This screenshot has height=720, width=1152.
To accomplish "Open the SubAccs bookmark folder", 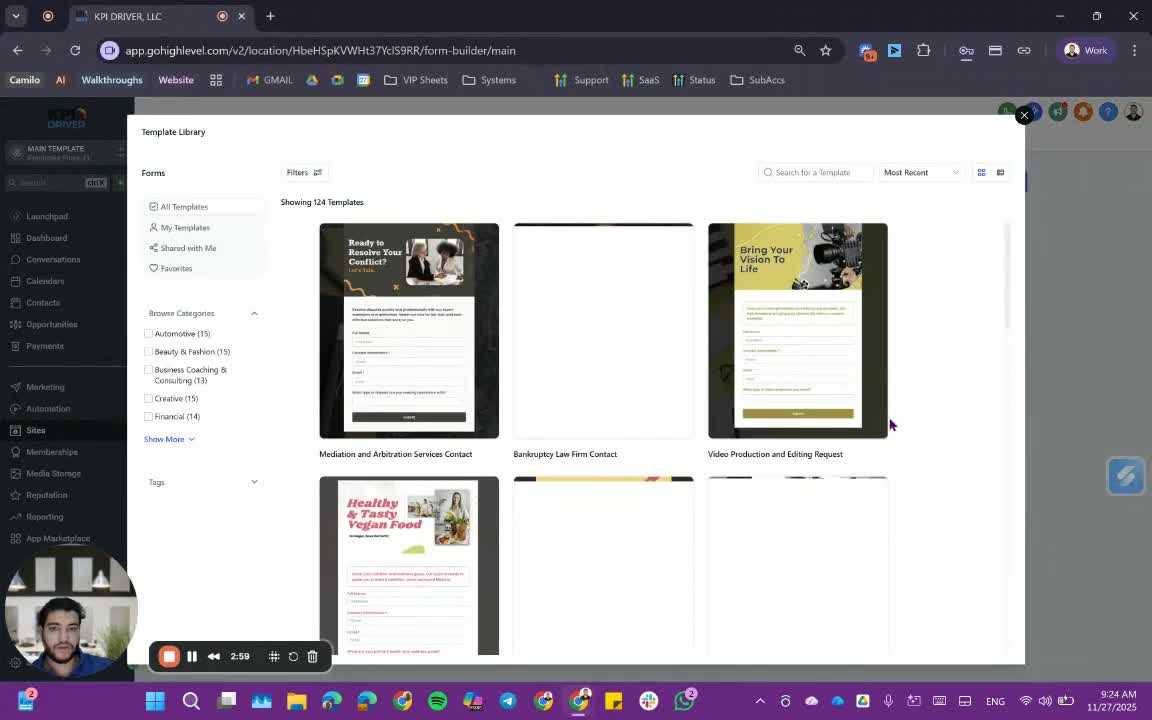I will coord(757,80).
